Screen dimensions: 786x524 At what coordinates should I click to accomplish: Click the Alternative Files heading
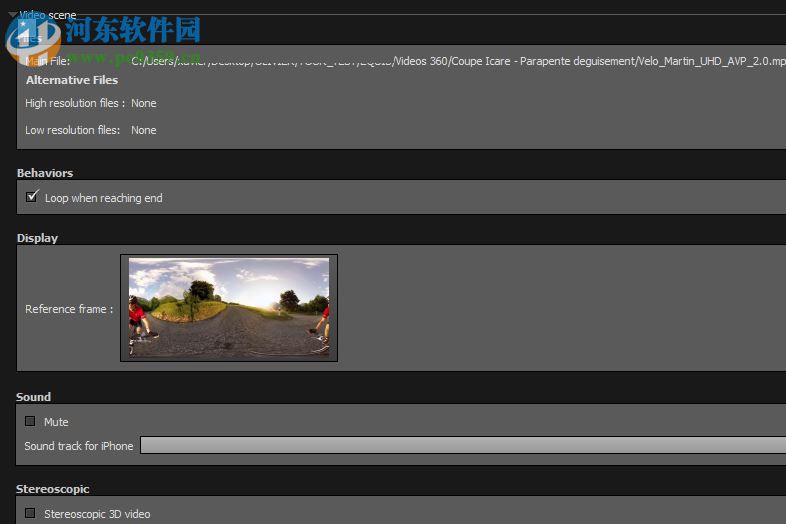(x=72, y=80)
